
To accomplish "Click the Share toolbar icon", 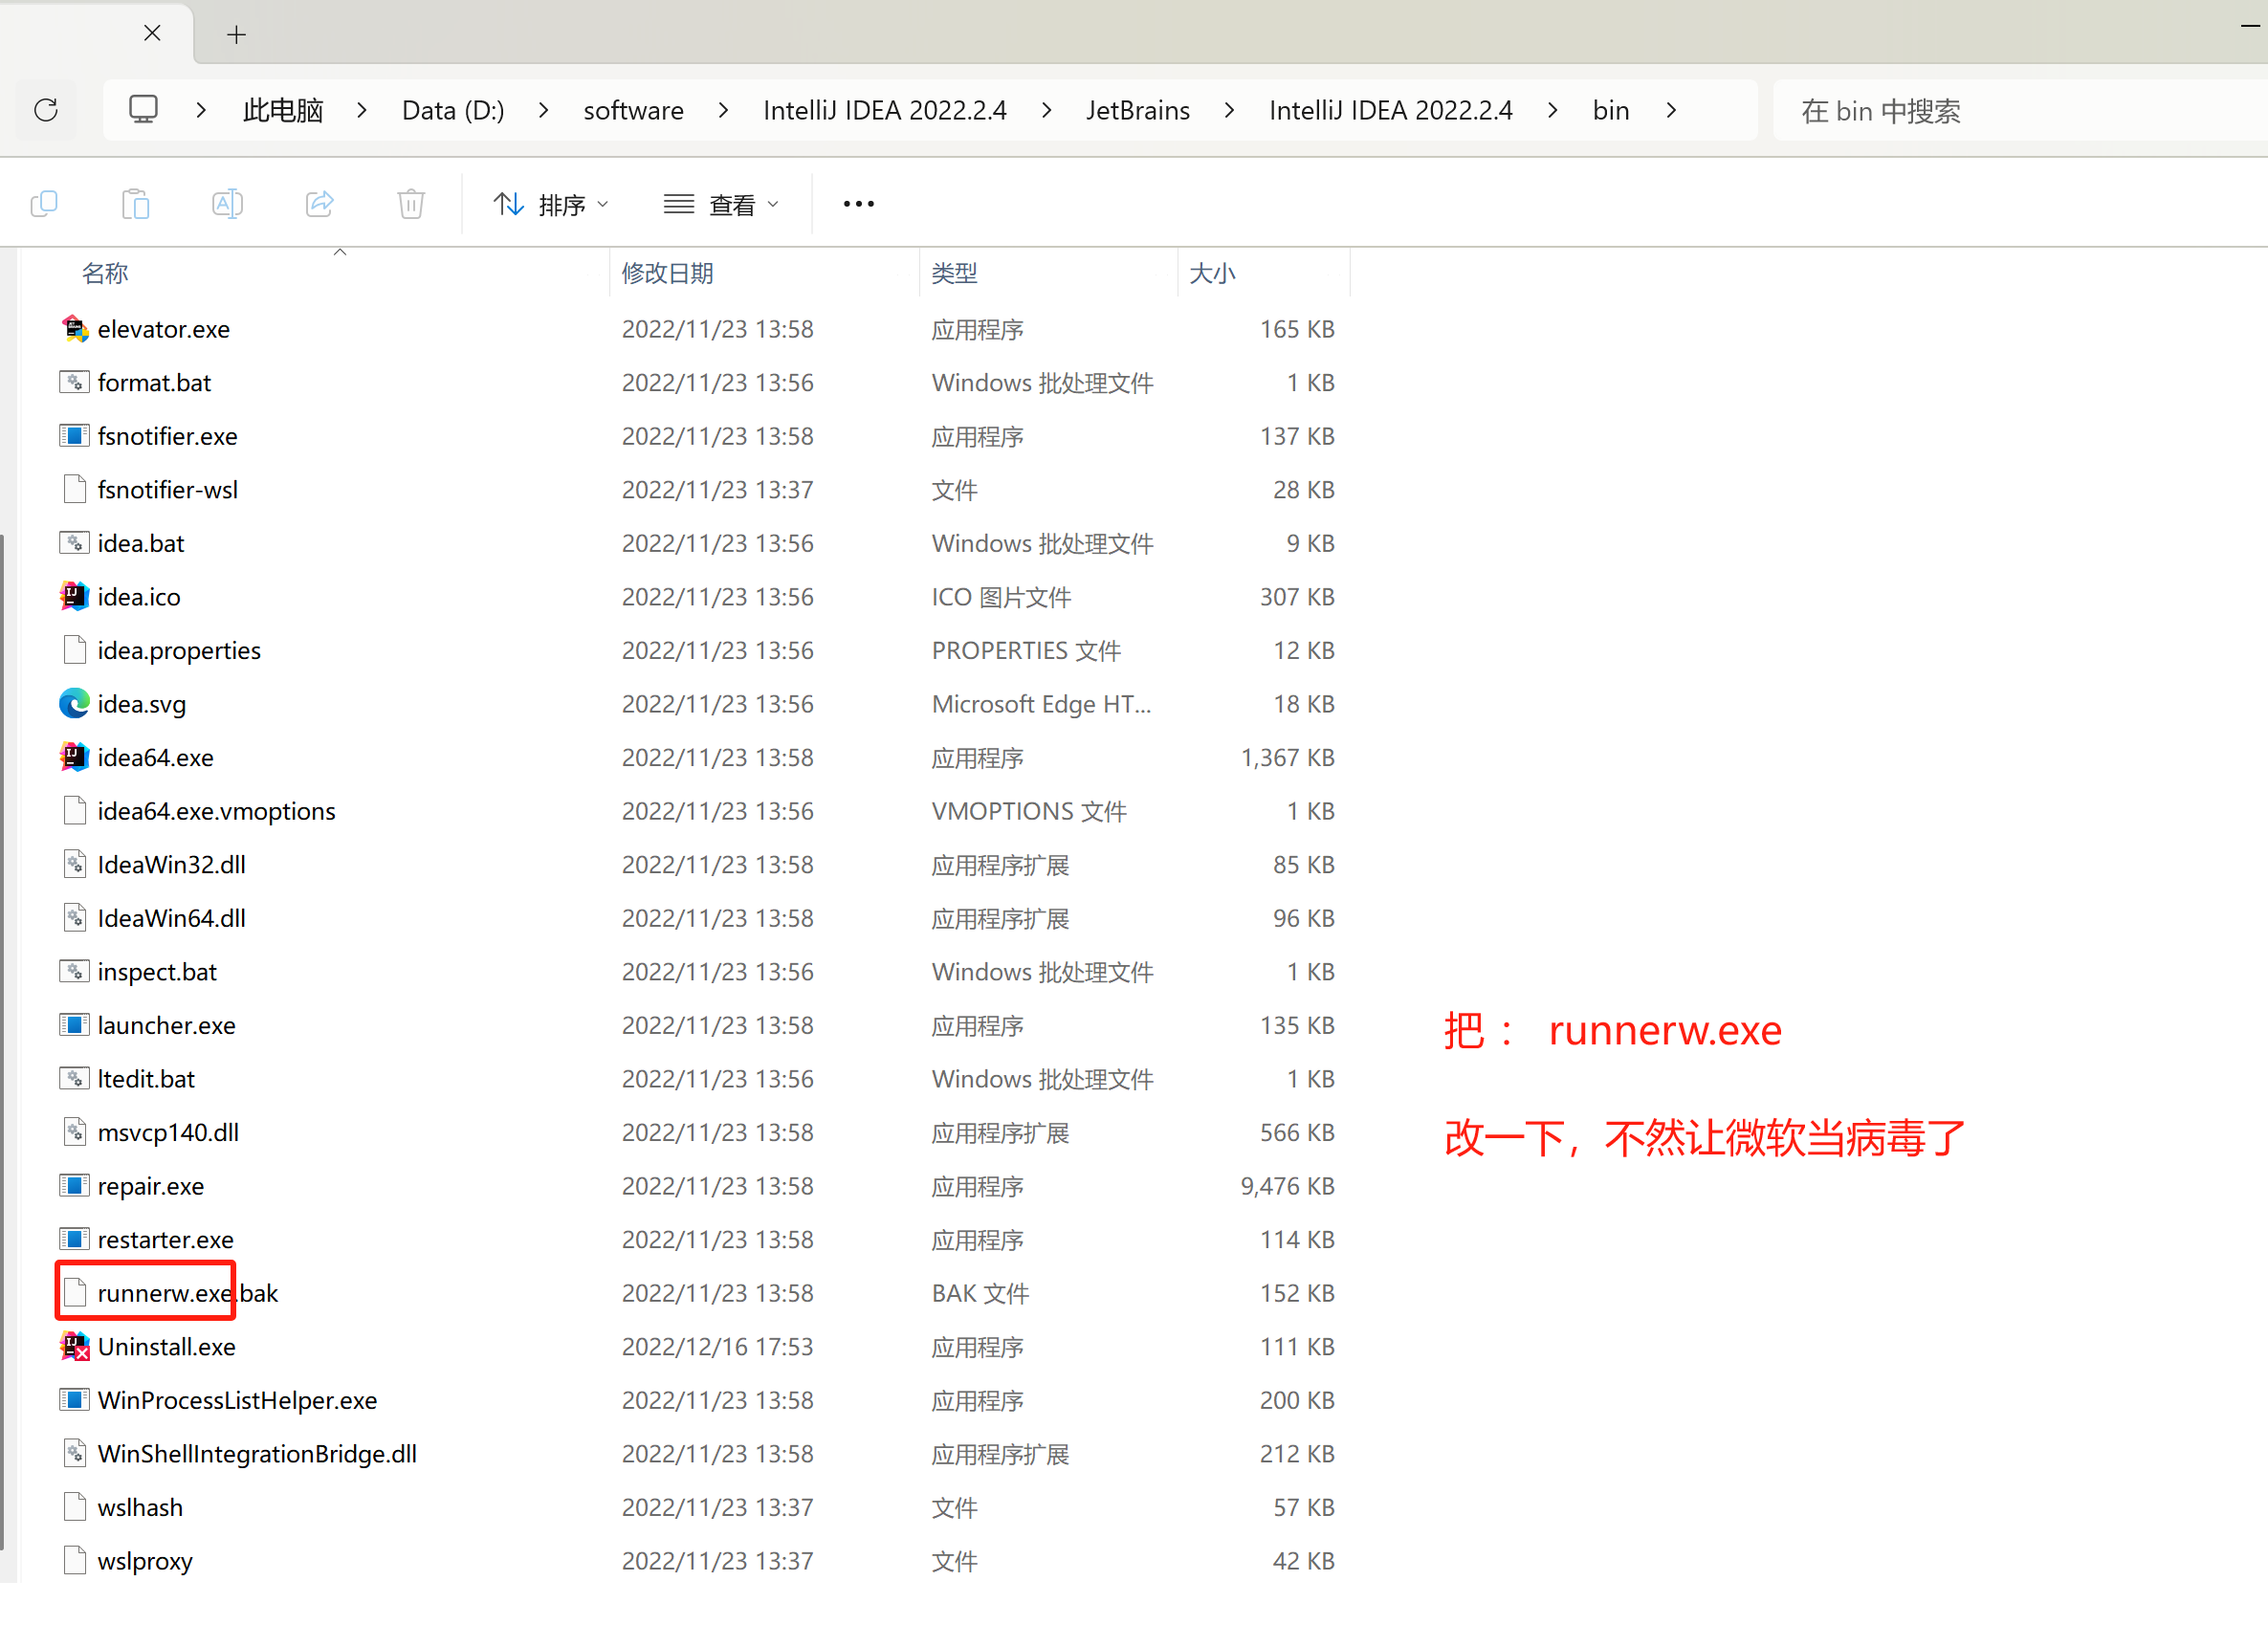I will tap(320, 204).
